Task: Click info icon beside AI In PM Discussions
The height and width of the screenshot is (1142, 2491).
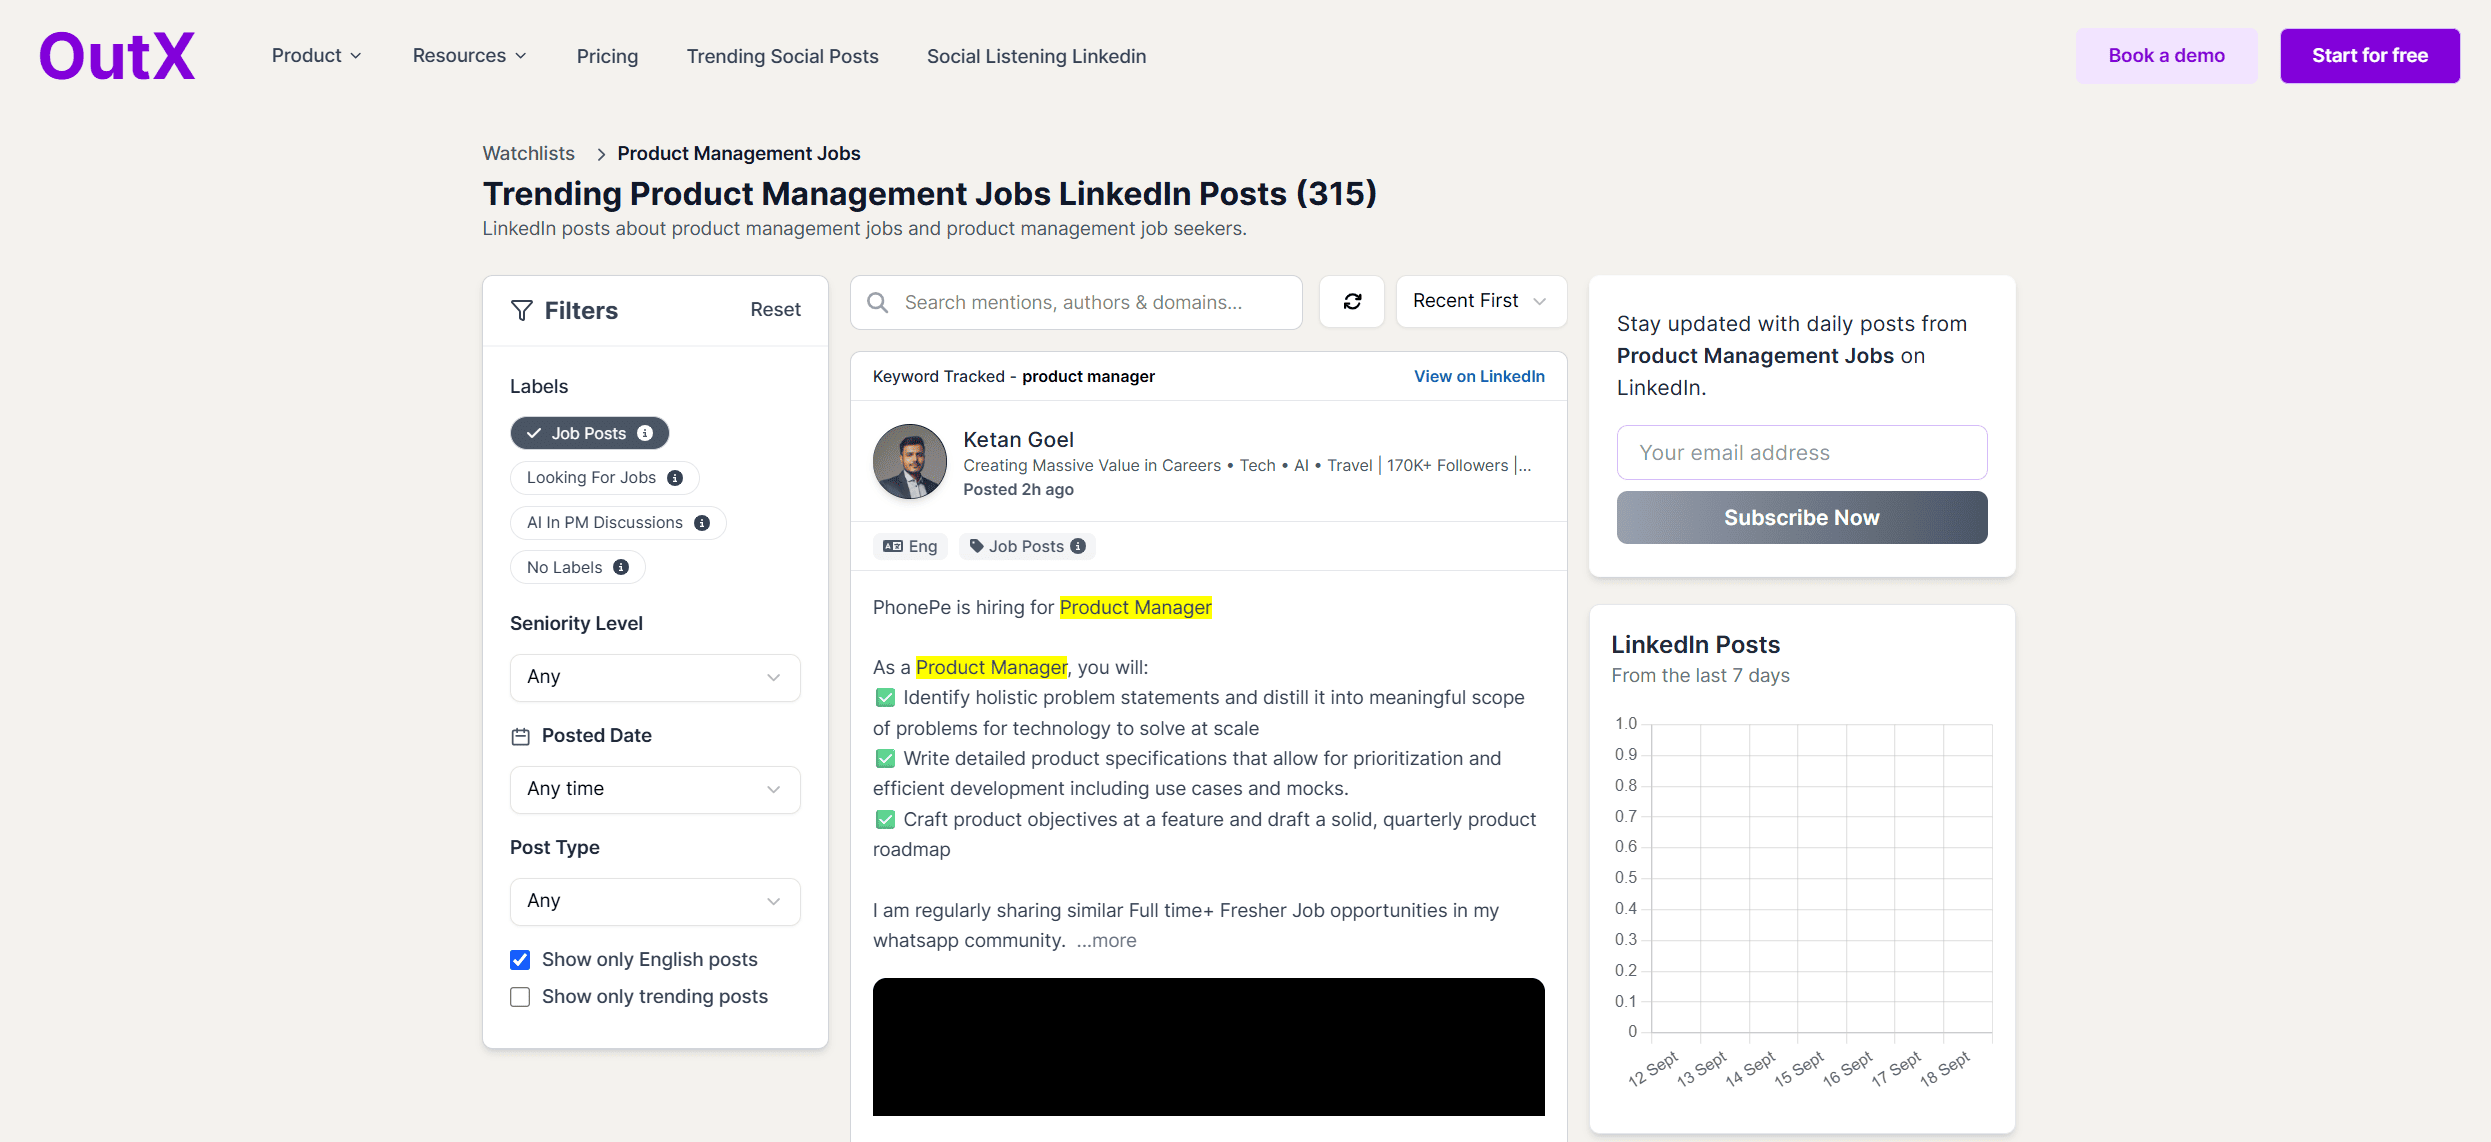Action: (702, 523)
